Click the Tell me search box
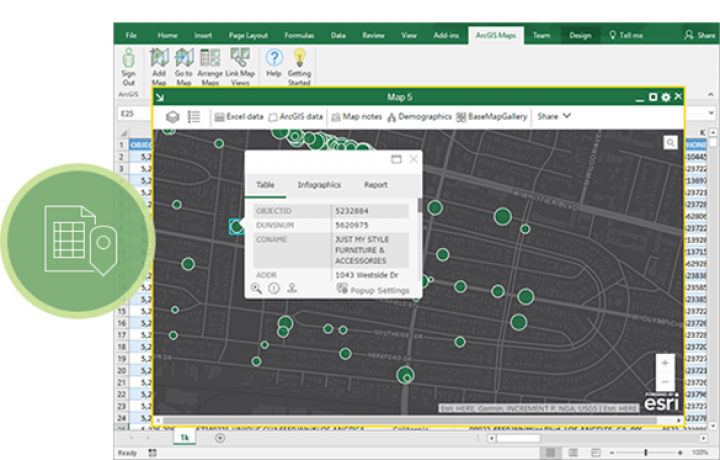This screenshot has height=460, width=720. pyautogui.click(x=626, y=35)
